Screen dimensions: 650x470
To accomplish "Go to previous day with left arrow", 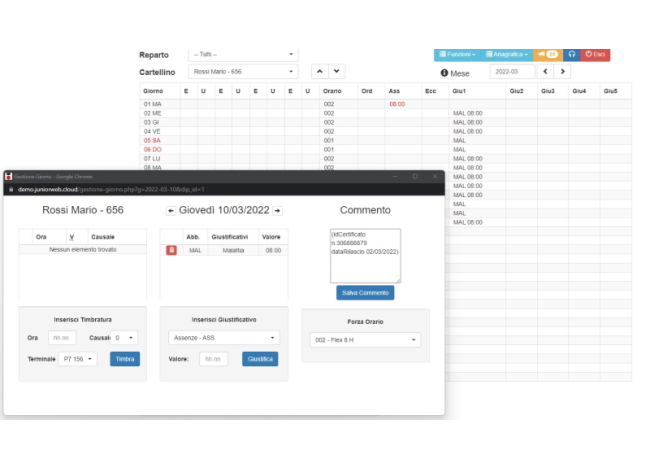I will pos(170,211).
